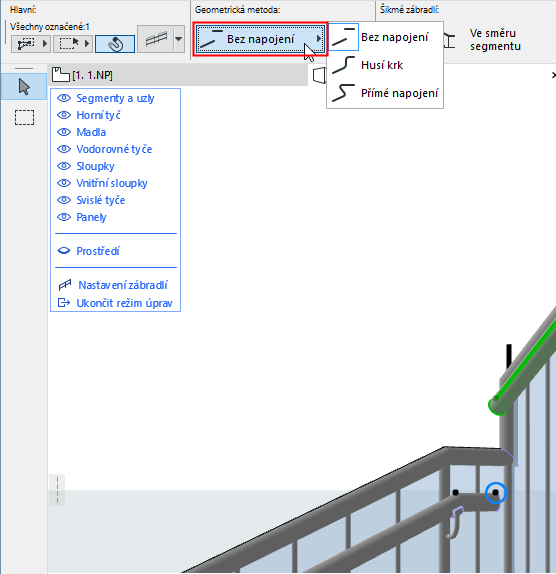
Task: Toggle the eye icon for Sloupky
Action: tap(64, 166)
